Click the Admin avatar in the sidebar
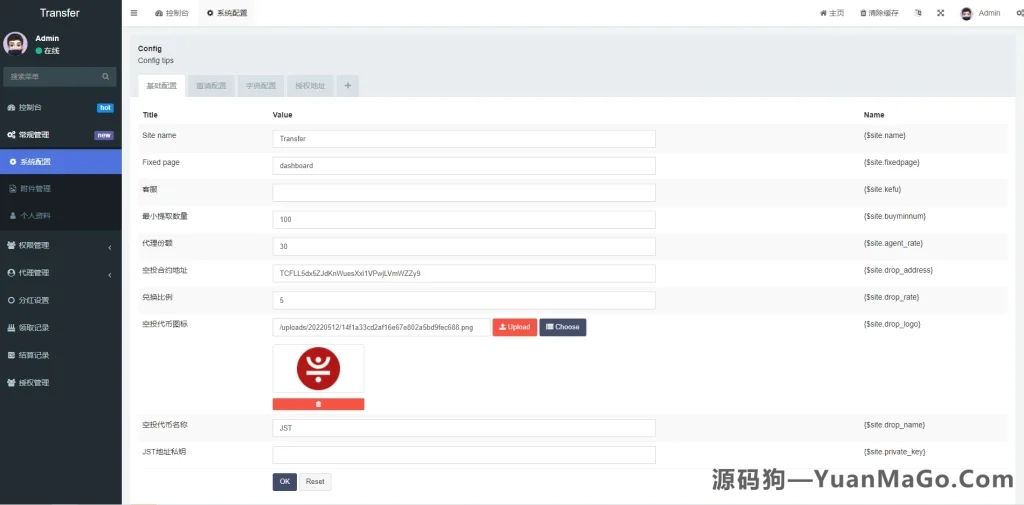Image resolution: width=1024 pixels, height=505 pixels. (x=15, y=44)
